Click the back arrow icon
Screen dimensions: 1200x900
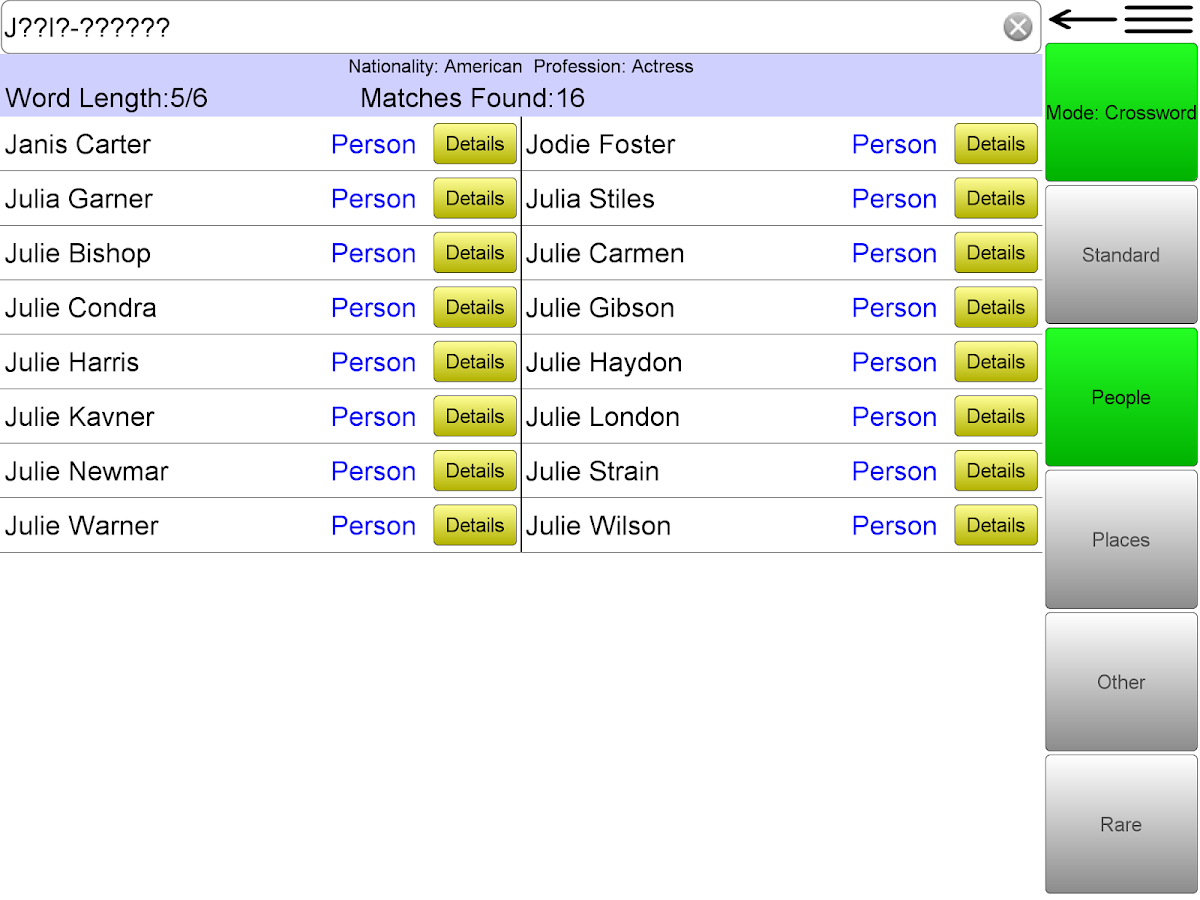tap(1083, 20)
